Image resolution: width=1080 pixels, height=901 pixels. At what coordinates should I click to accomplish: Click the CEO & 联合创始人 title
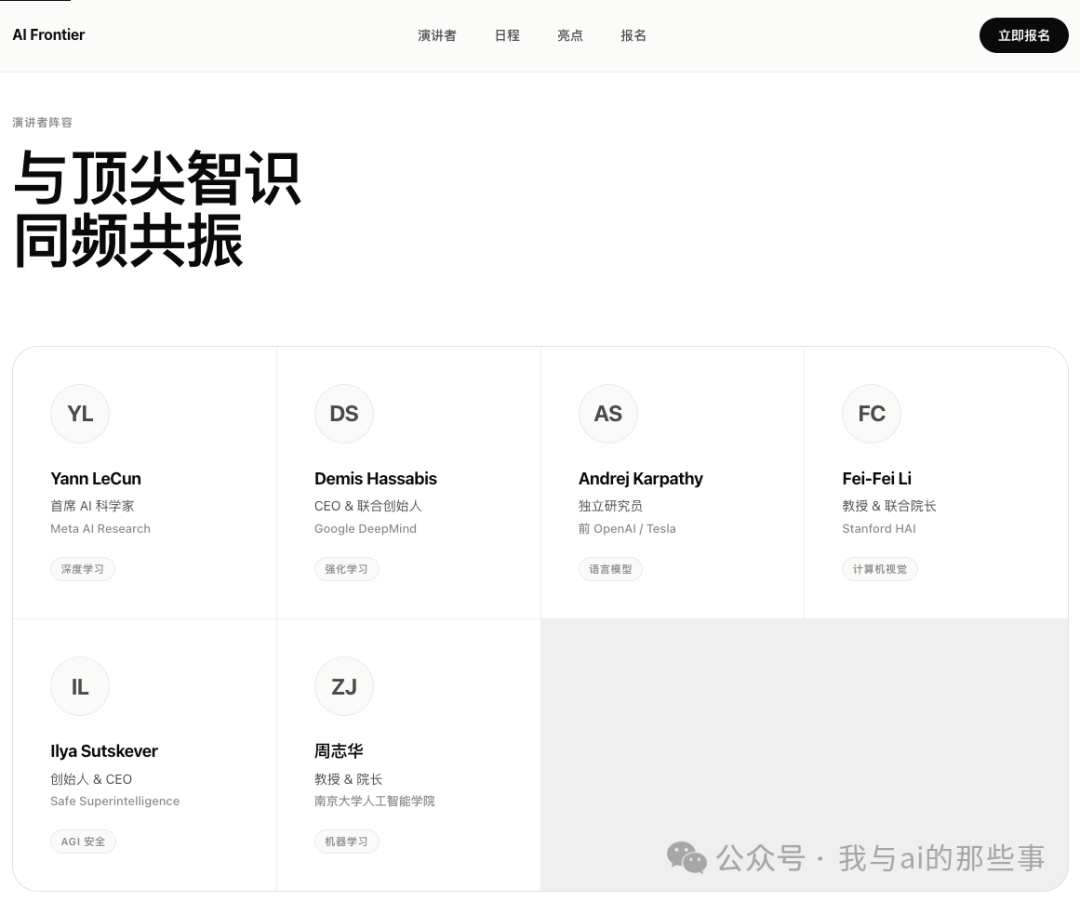368,506
